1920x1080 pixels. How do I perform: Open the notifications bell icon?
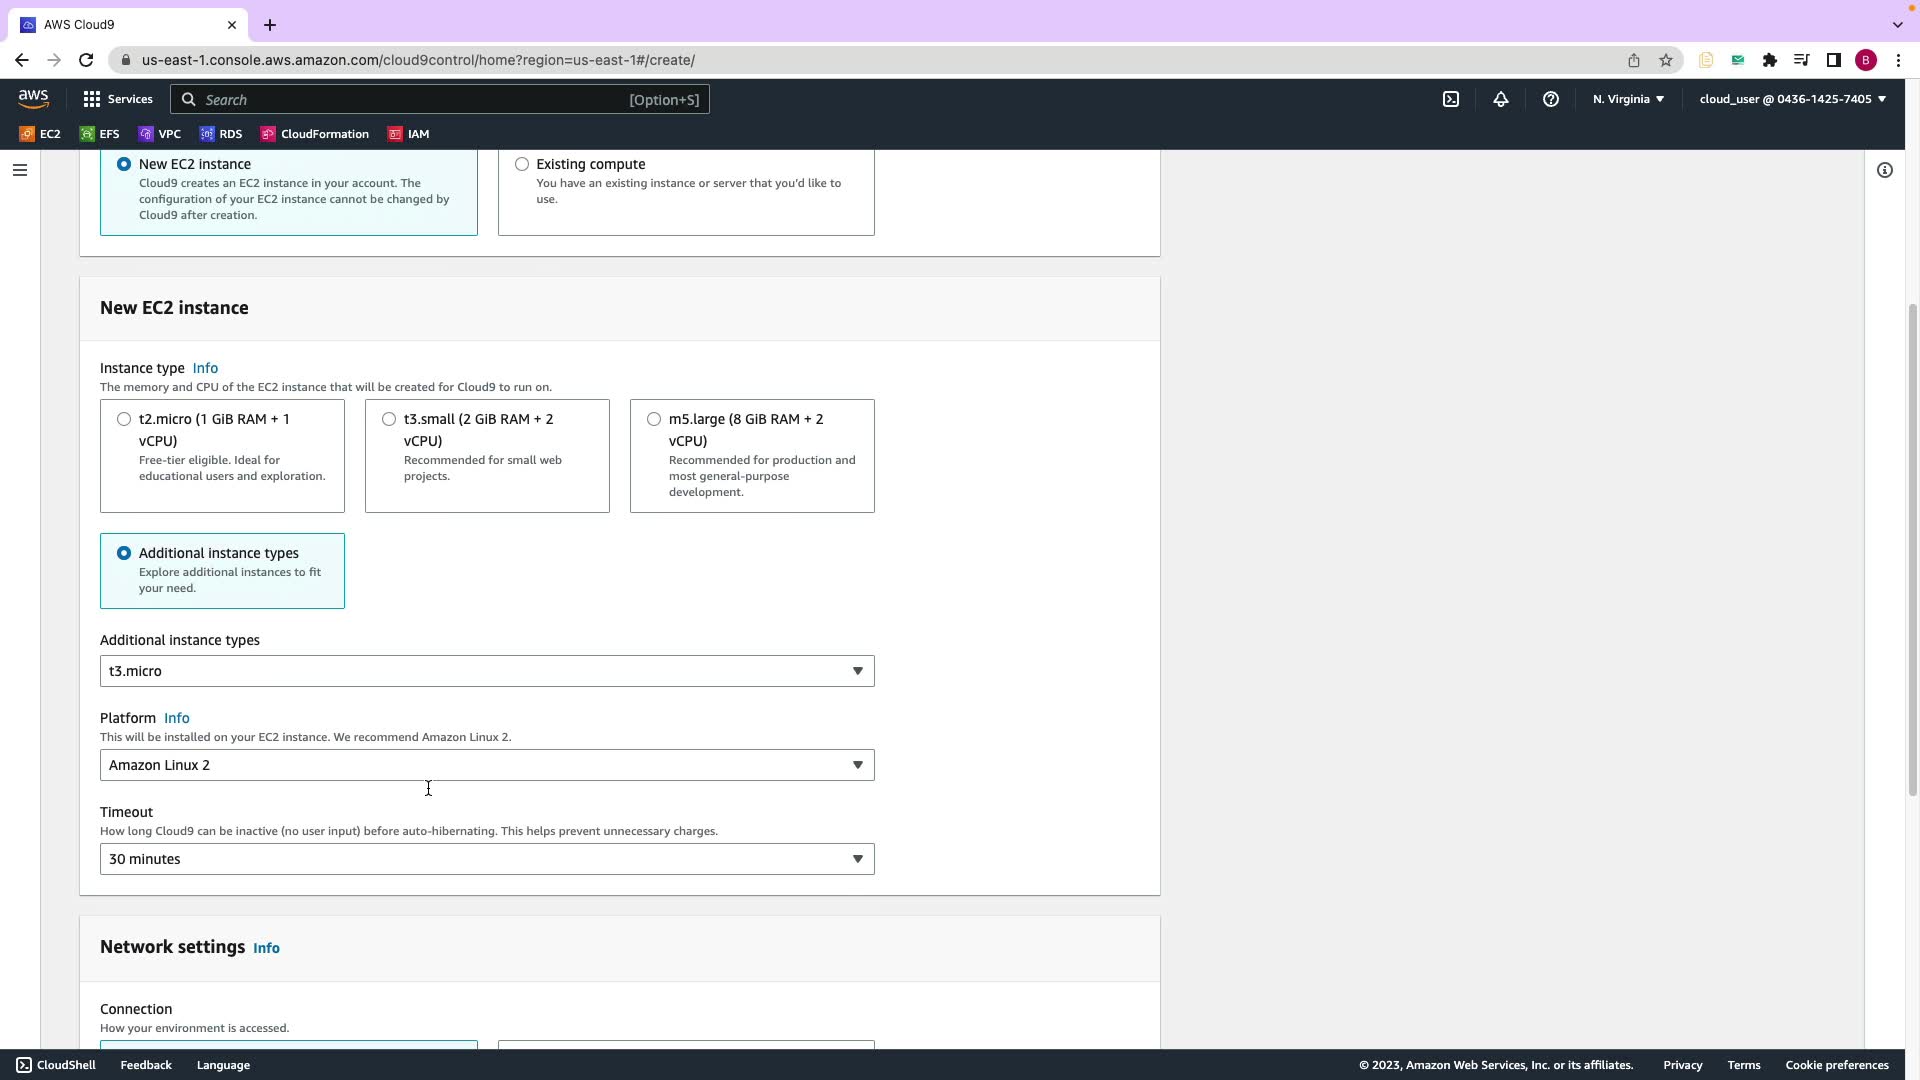[1501, 99]
